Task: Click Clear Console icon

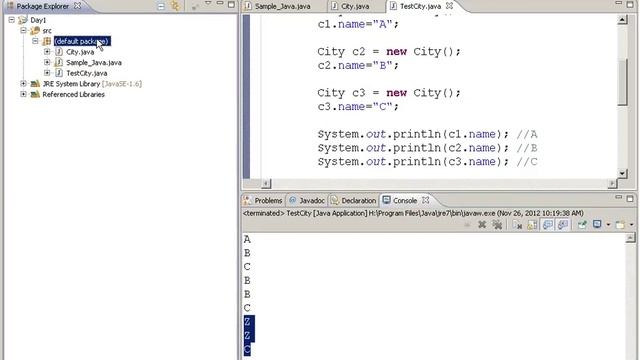Action: coord(517,224)
